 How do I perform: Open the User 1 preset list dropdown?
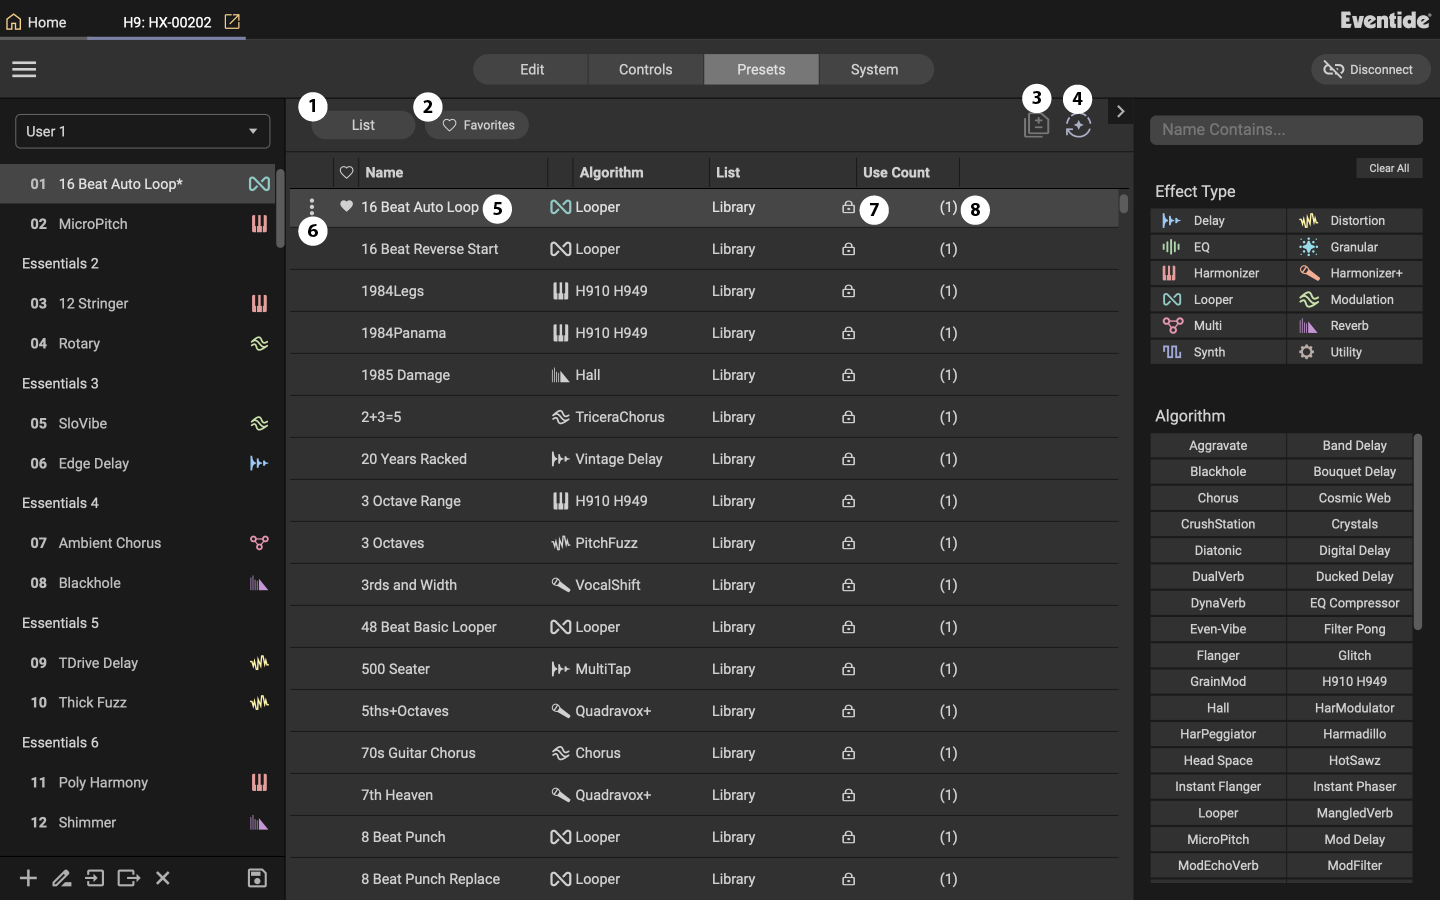point(142,131)
